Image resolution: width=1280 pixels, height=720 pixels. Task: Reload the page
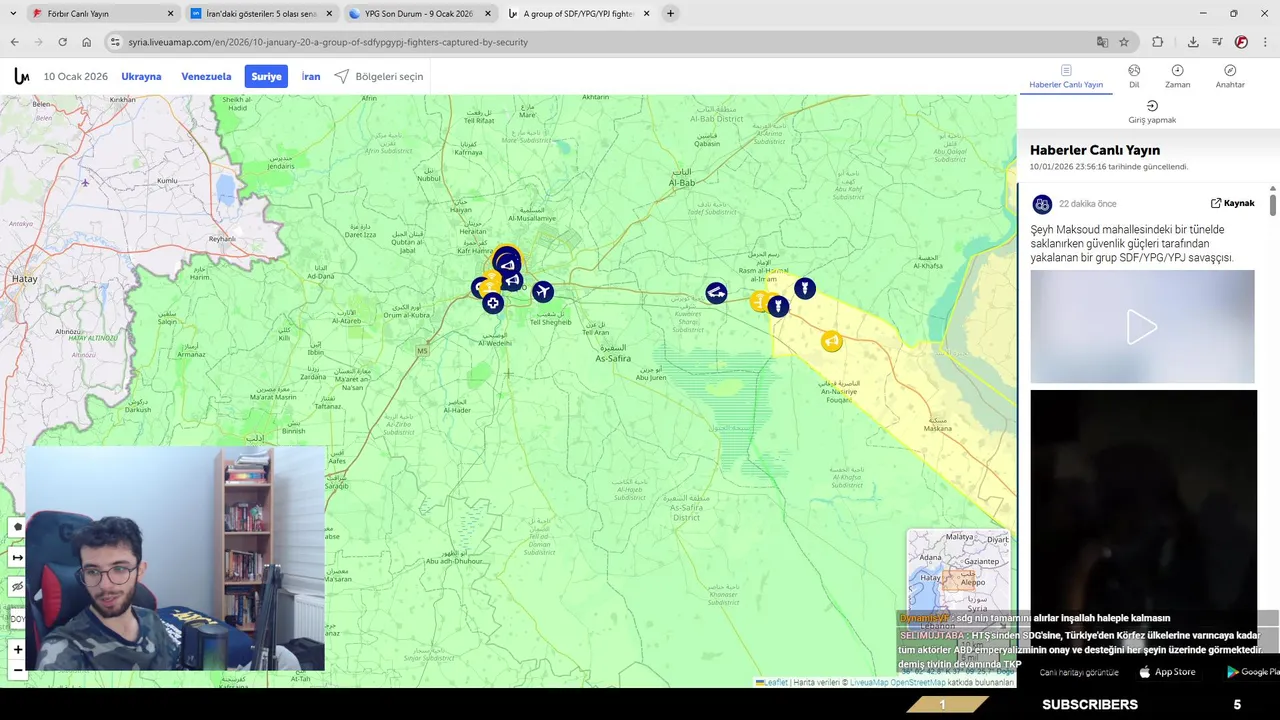[62, 42]
